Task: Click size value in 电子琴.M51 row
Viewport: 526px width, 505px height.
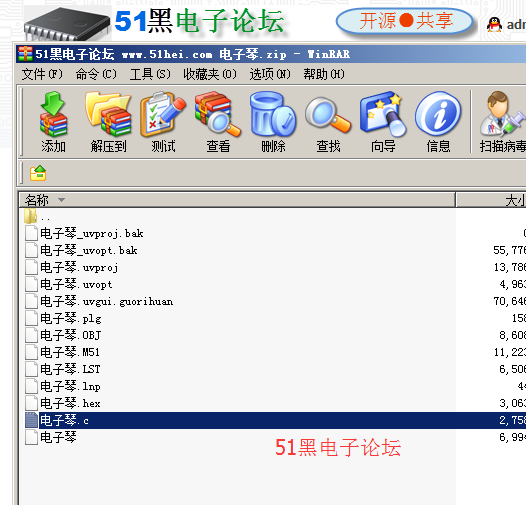Action: 510,352
